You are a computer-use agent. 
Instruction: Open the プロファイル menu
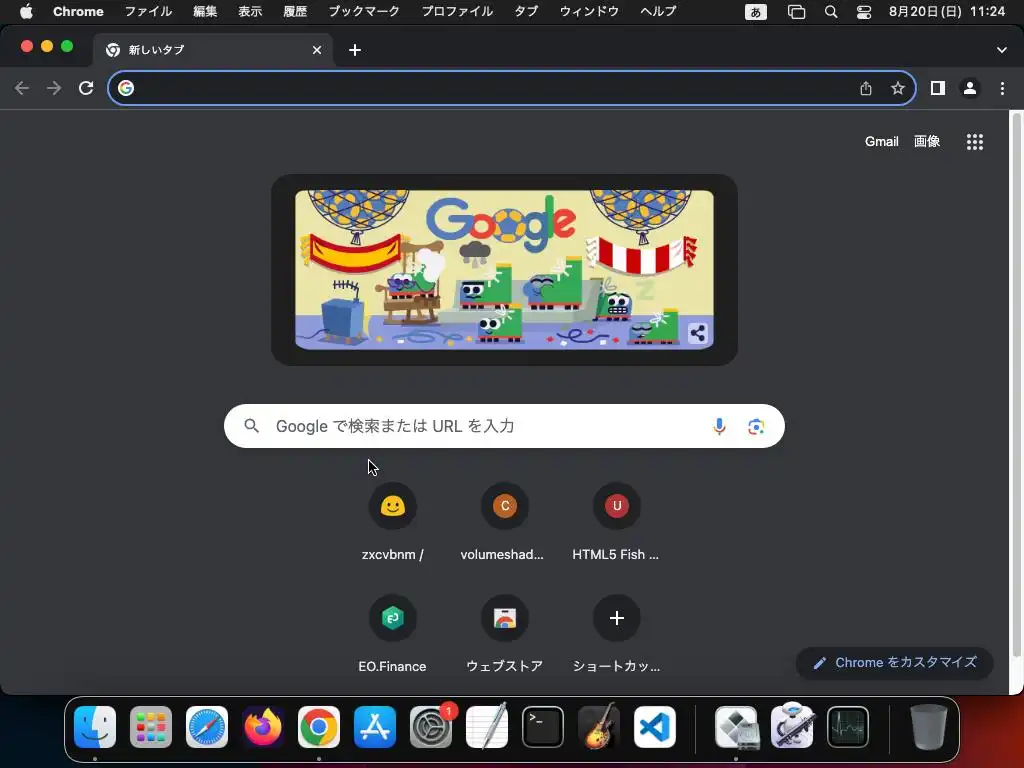click(x=457, y=11)
